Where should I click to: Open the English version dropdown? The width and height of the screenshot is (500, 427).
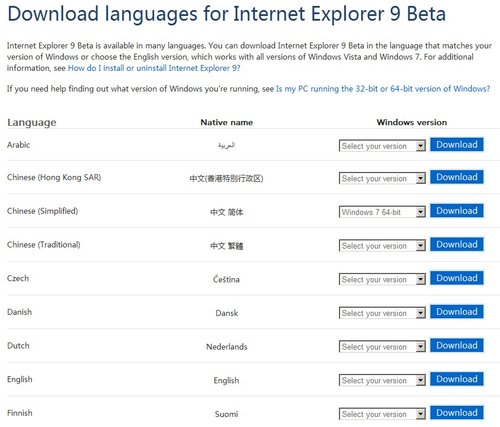(382, 380)
